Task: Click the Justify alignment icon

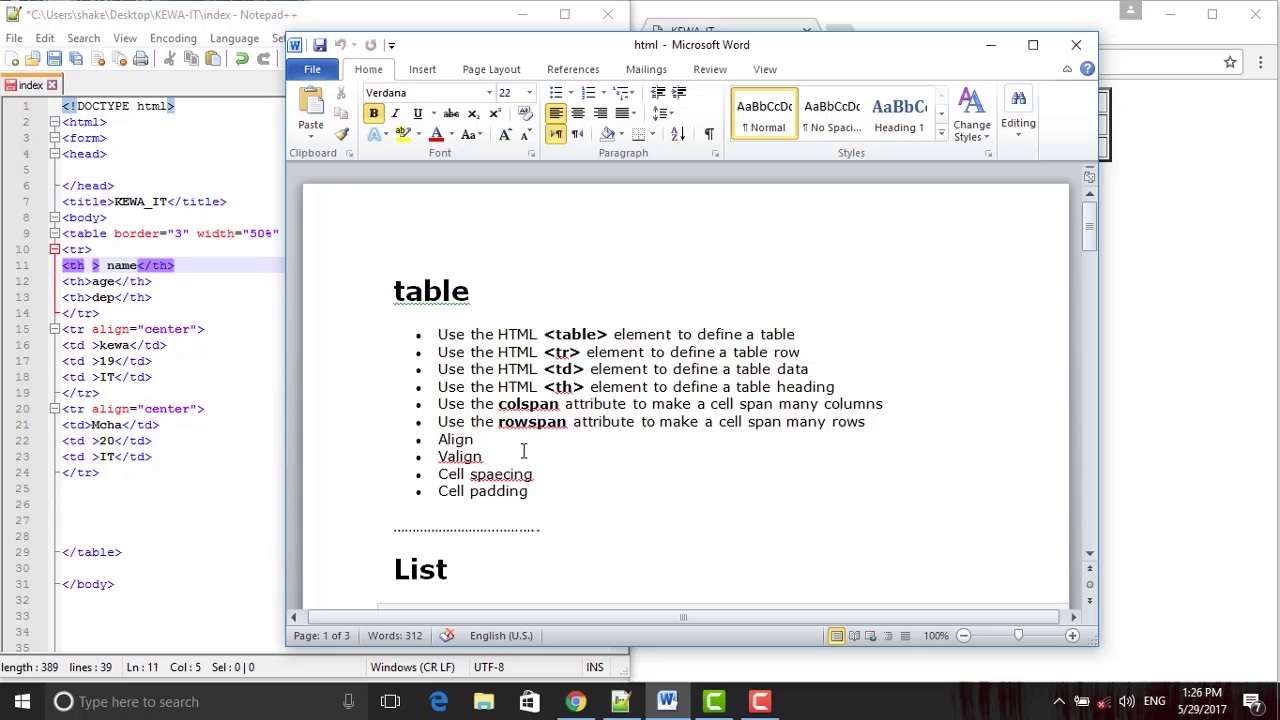Action: [622, 113]
